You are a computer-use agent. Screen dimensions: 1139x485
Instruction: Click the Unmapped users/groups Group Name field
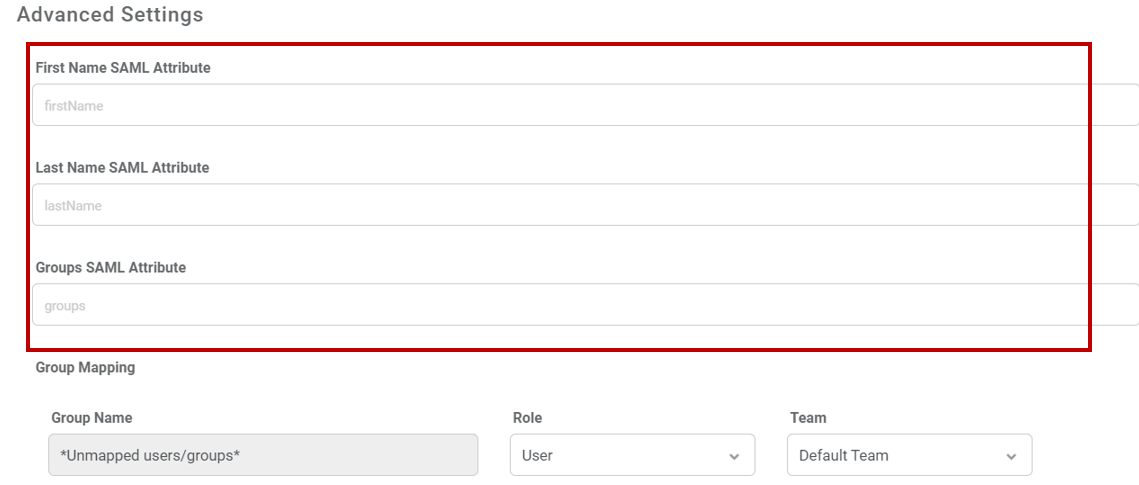point(263,455)
